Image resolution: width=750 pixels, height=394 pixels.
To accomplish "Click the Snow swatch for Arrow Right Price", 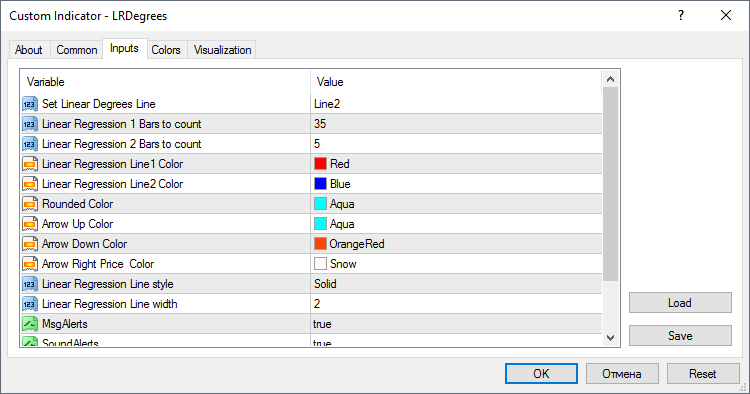I will pyautogui.click(x=320, y=264).
